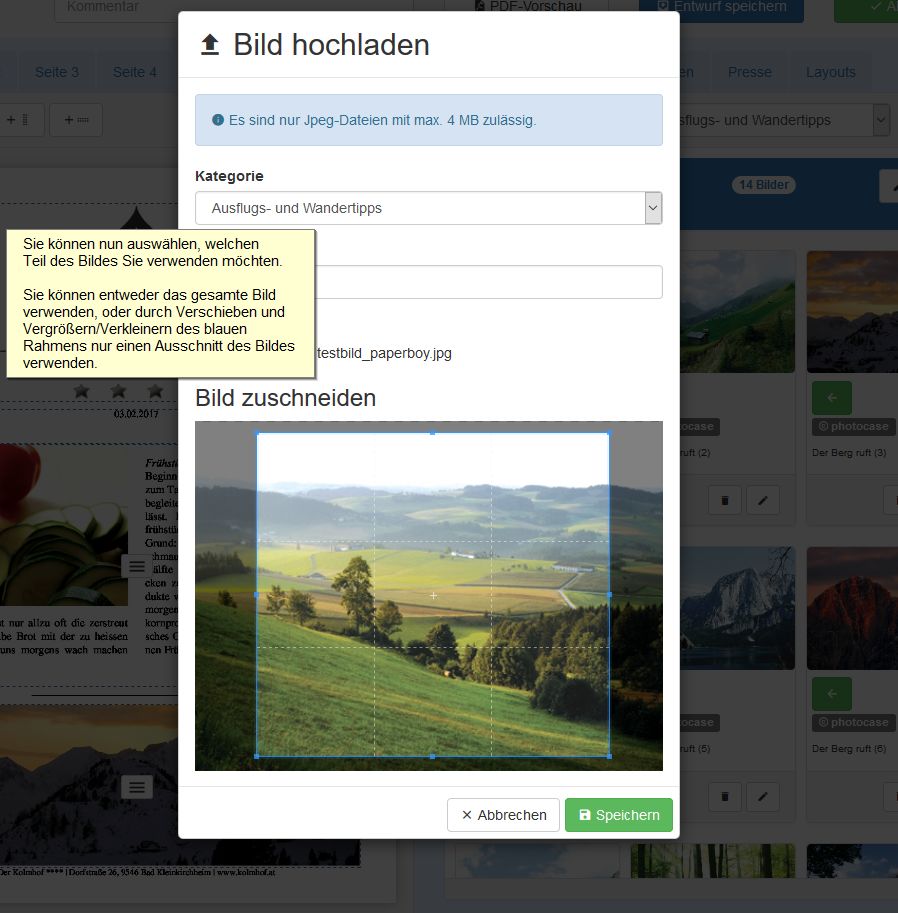Open the Seite 3 tab
898x913 pixels.
coord(57,72)
